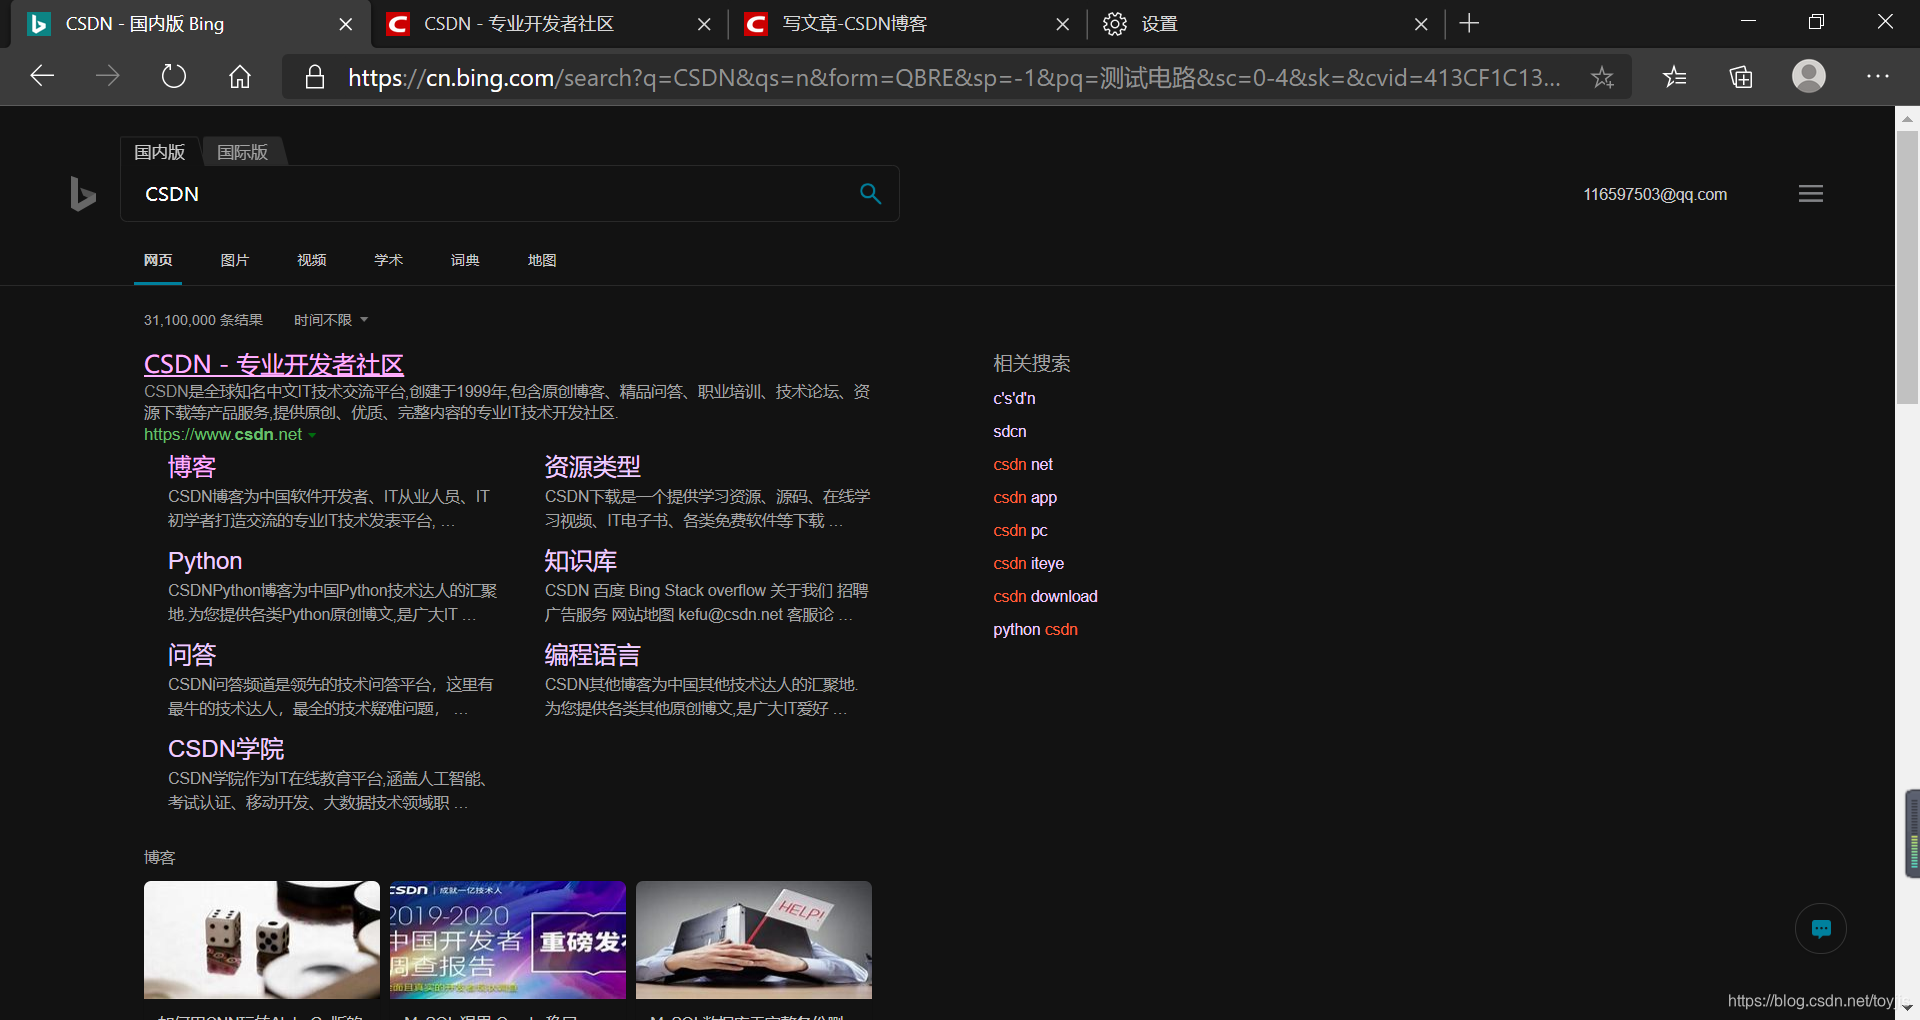Open a new browser tab
Screen dimensions: 1920x1020
(1469, 23)
